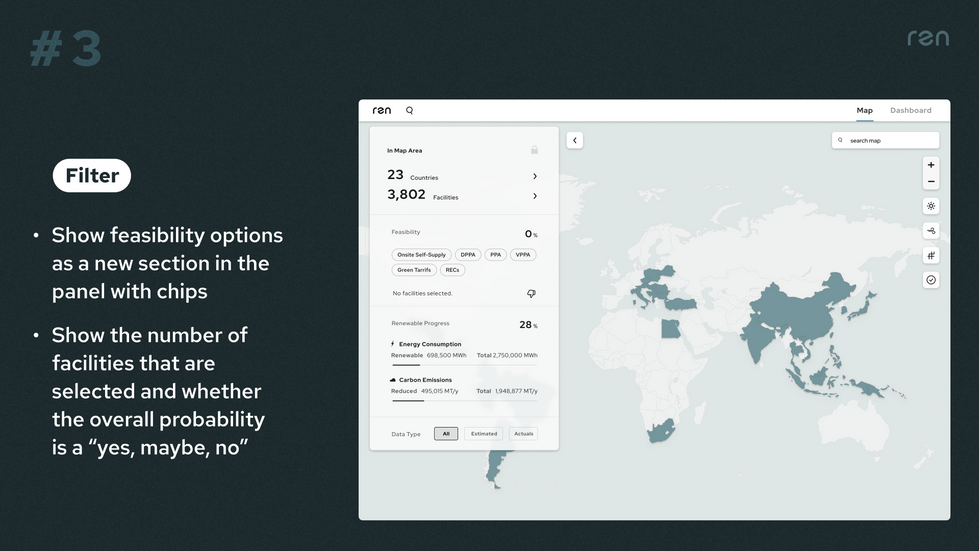Collapse the side panel with arrow button
Image resolution: width=979 pixels, height=551 pixels.
(574, 141)
